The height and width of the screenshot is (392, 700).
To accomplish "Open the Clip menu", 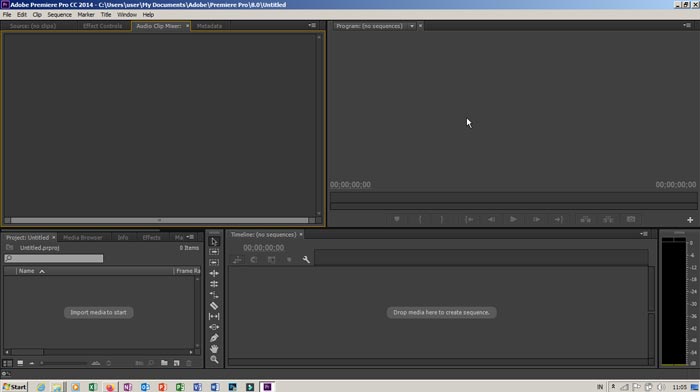I will coord(37,15).
